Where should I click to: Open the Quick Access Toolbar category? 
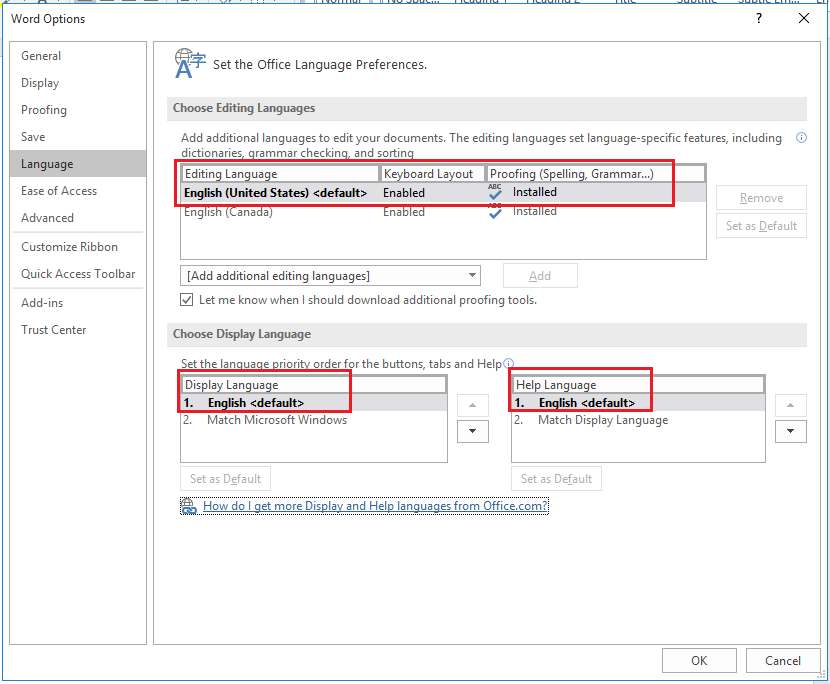pos(78,274)
